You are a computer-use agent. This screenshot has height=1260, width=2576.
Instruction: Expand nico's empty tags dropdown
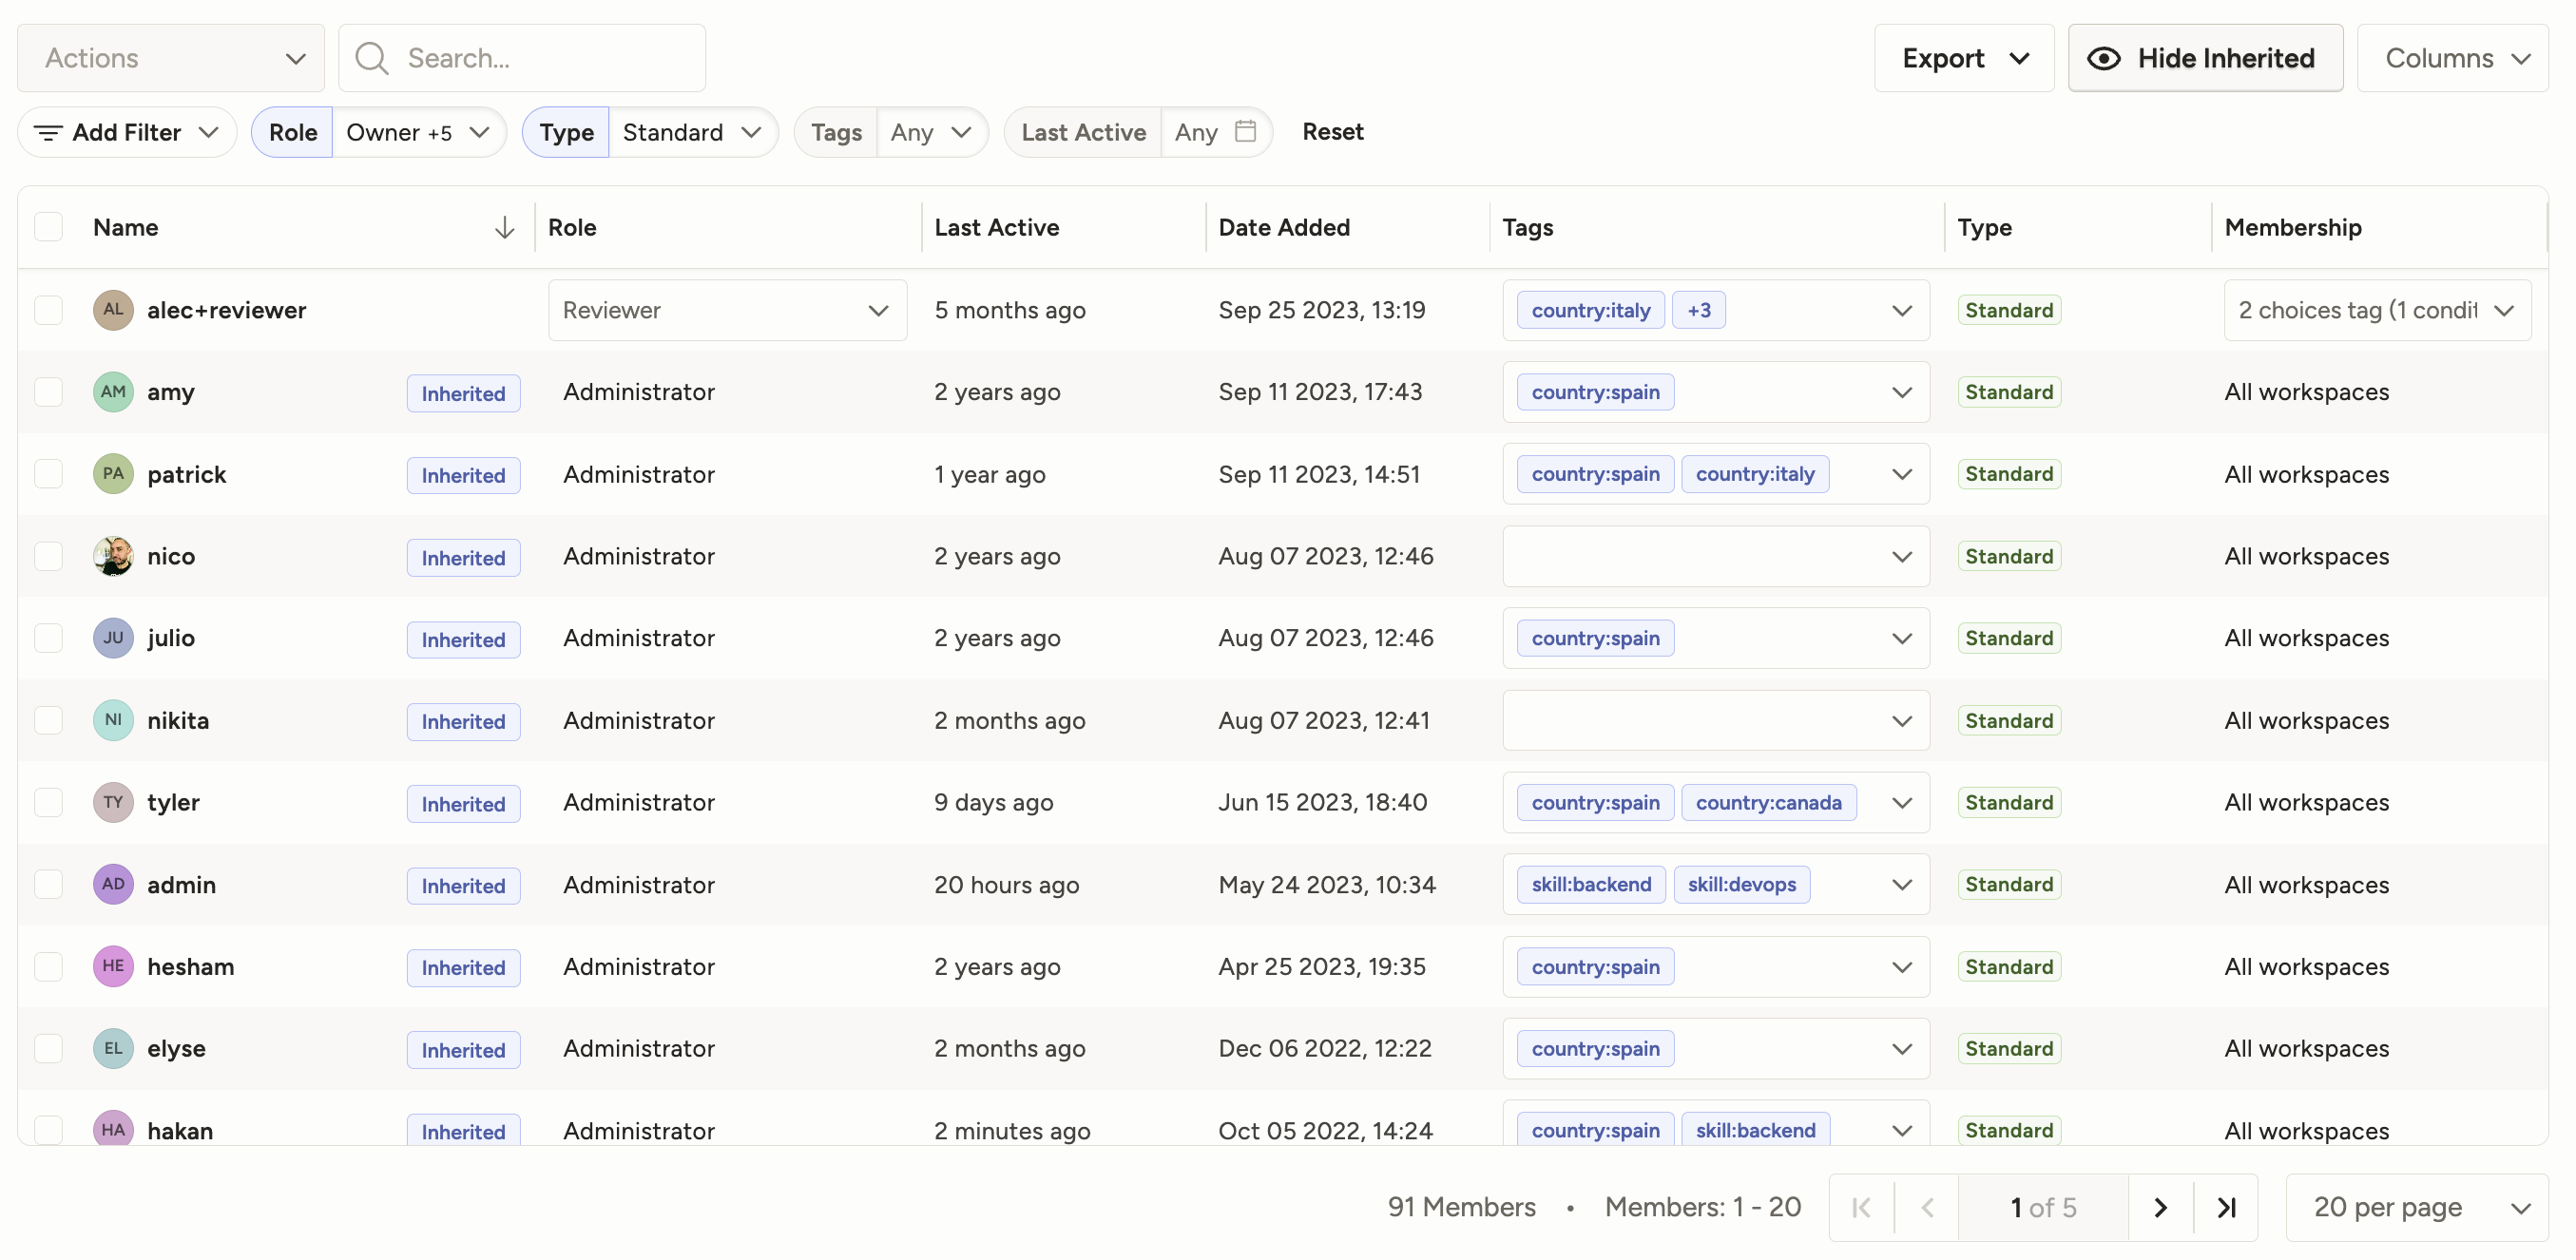pyautogui.click(x=1901, y=556)
